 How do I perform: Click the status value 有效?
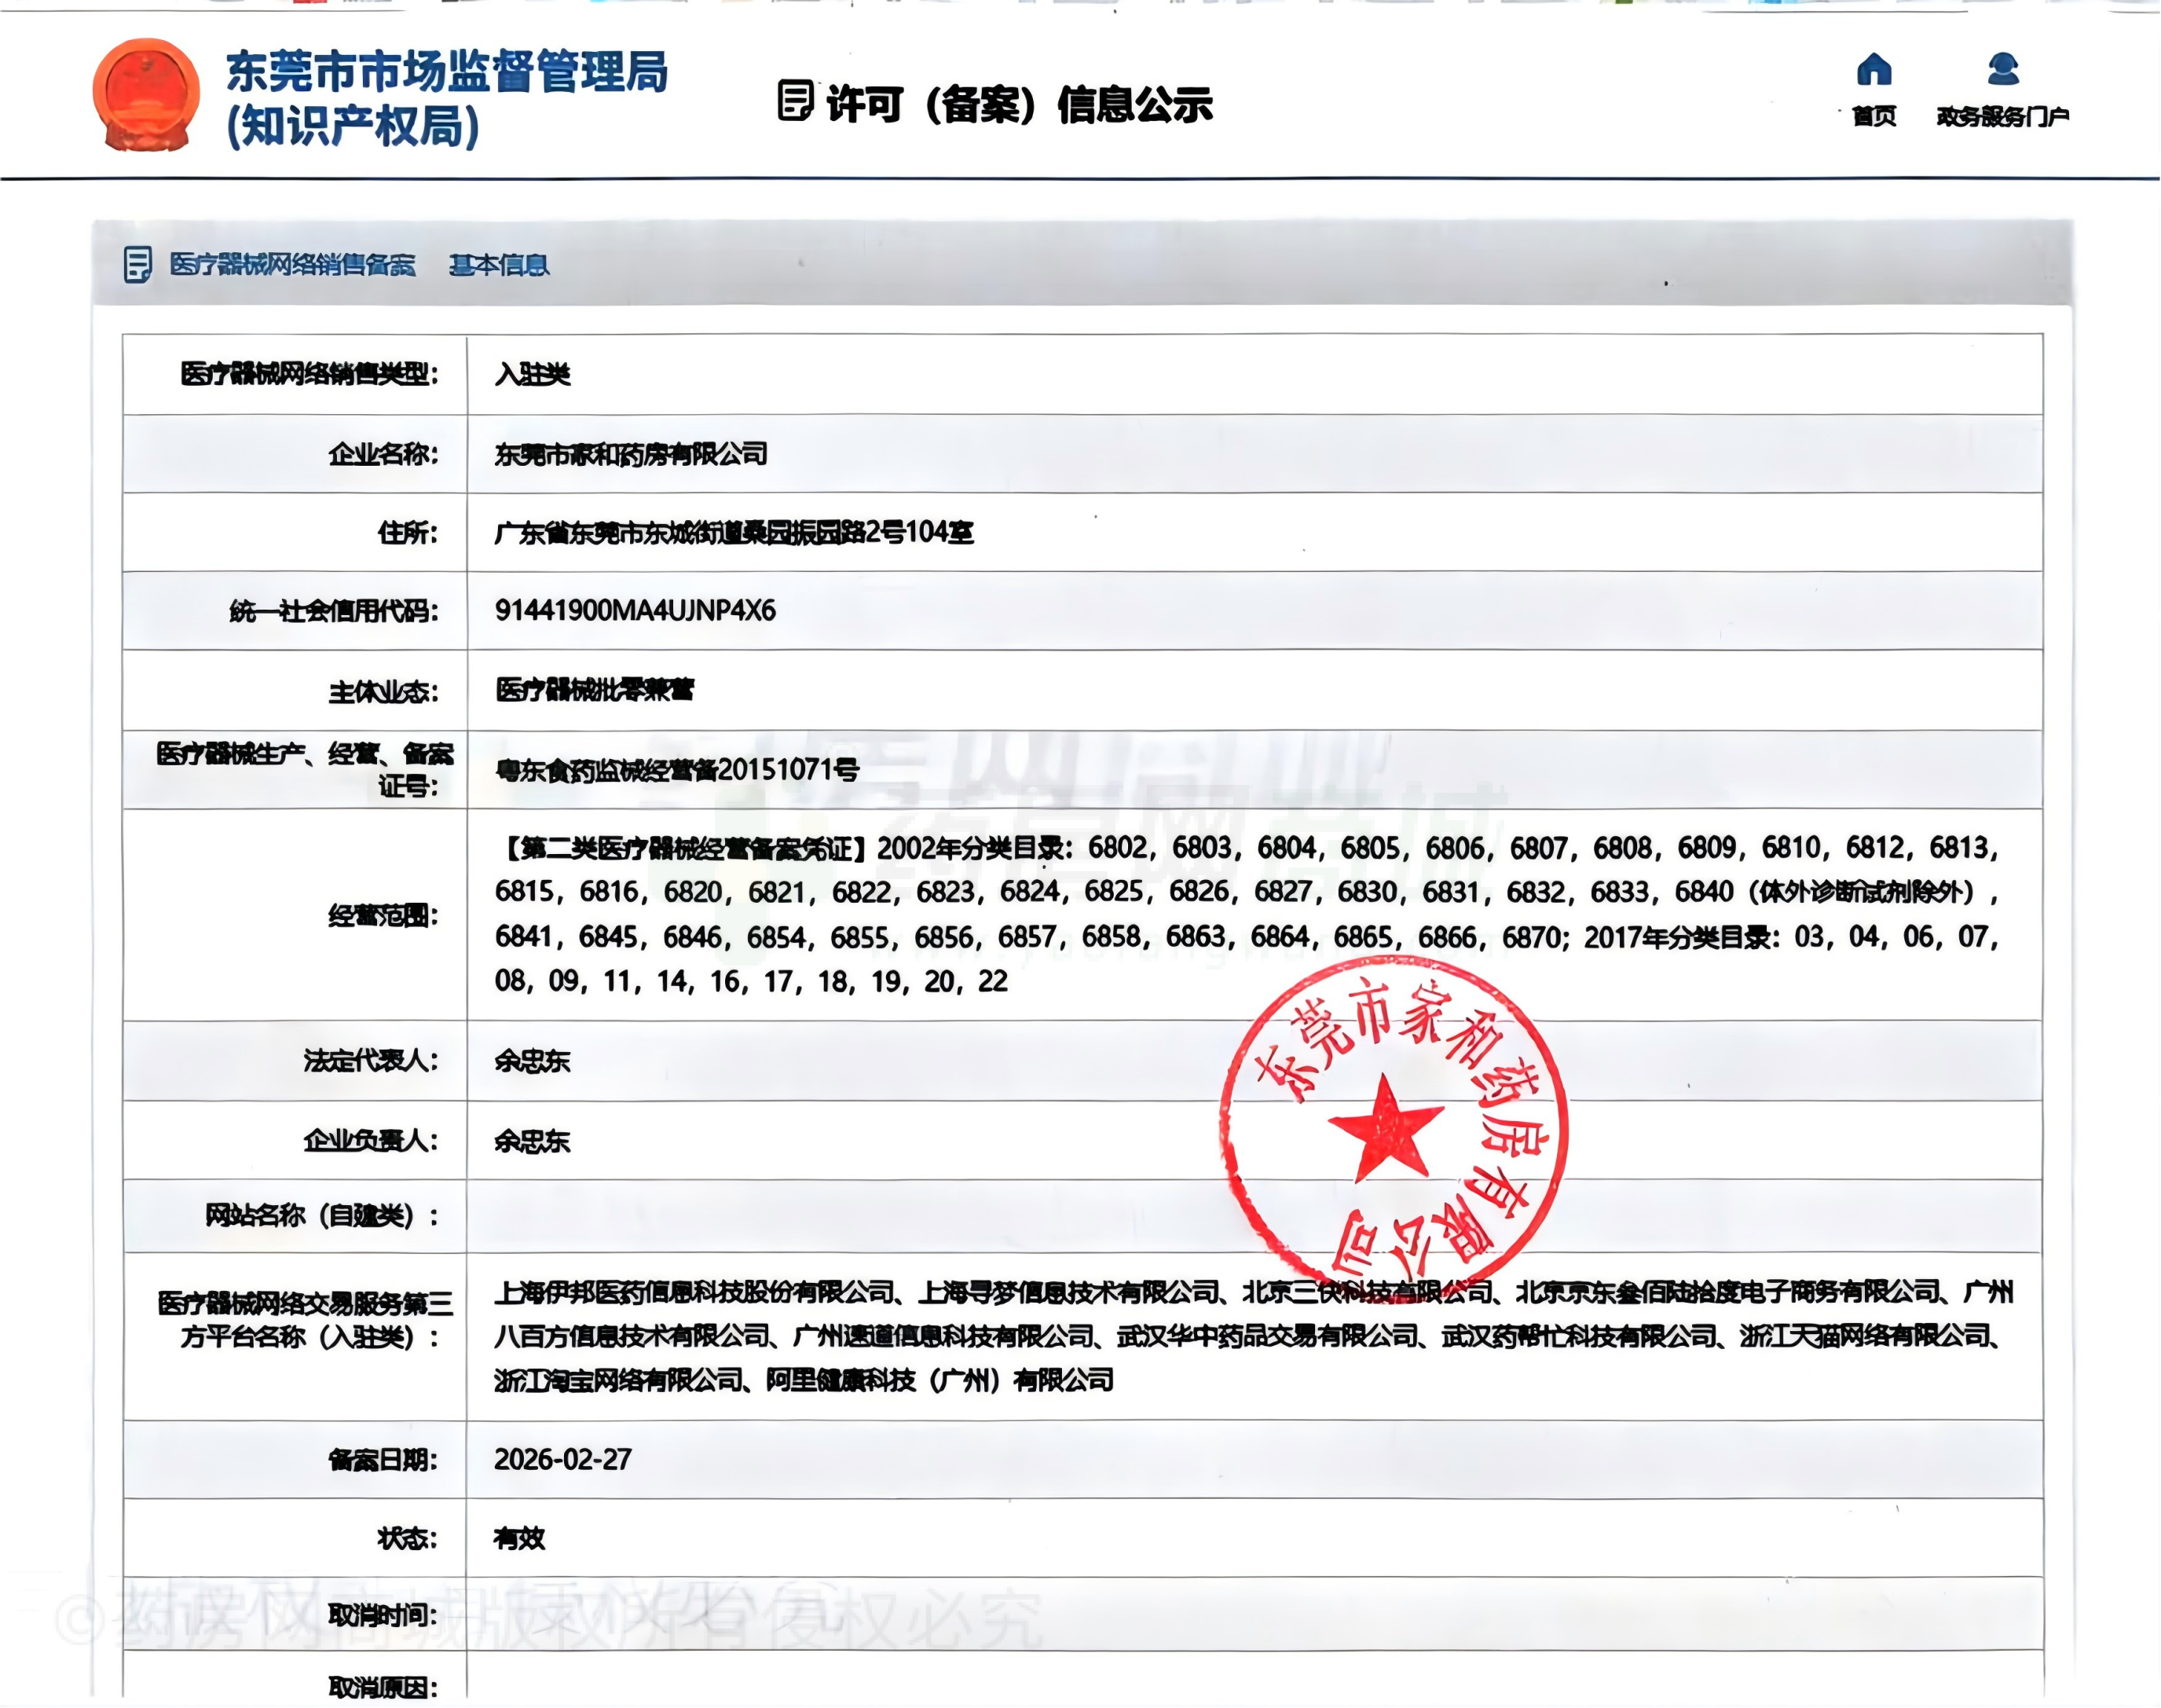click(519, 1538)
